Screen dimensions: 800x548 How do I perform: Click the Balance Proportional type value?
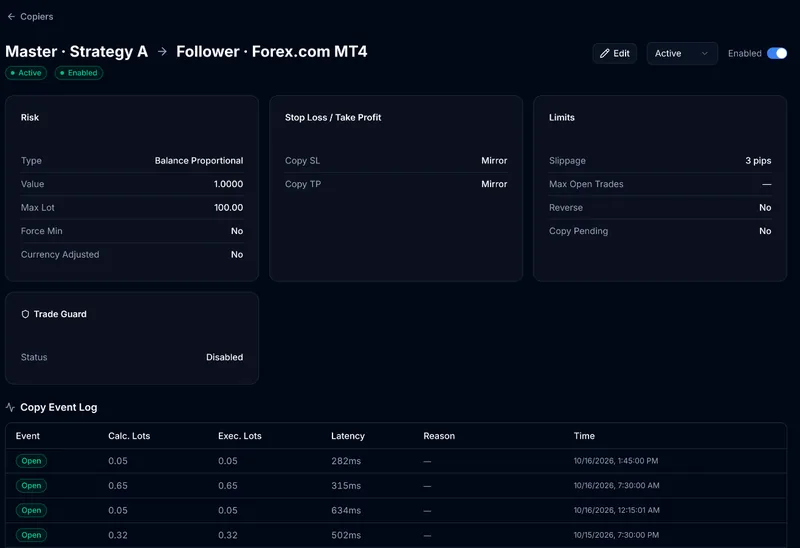(x=199, y=160)
